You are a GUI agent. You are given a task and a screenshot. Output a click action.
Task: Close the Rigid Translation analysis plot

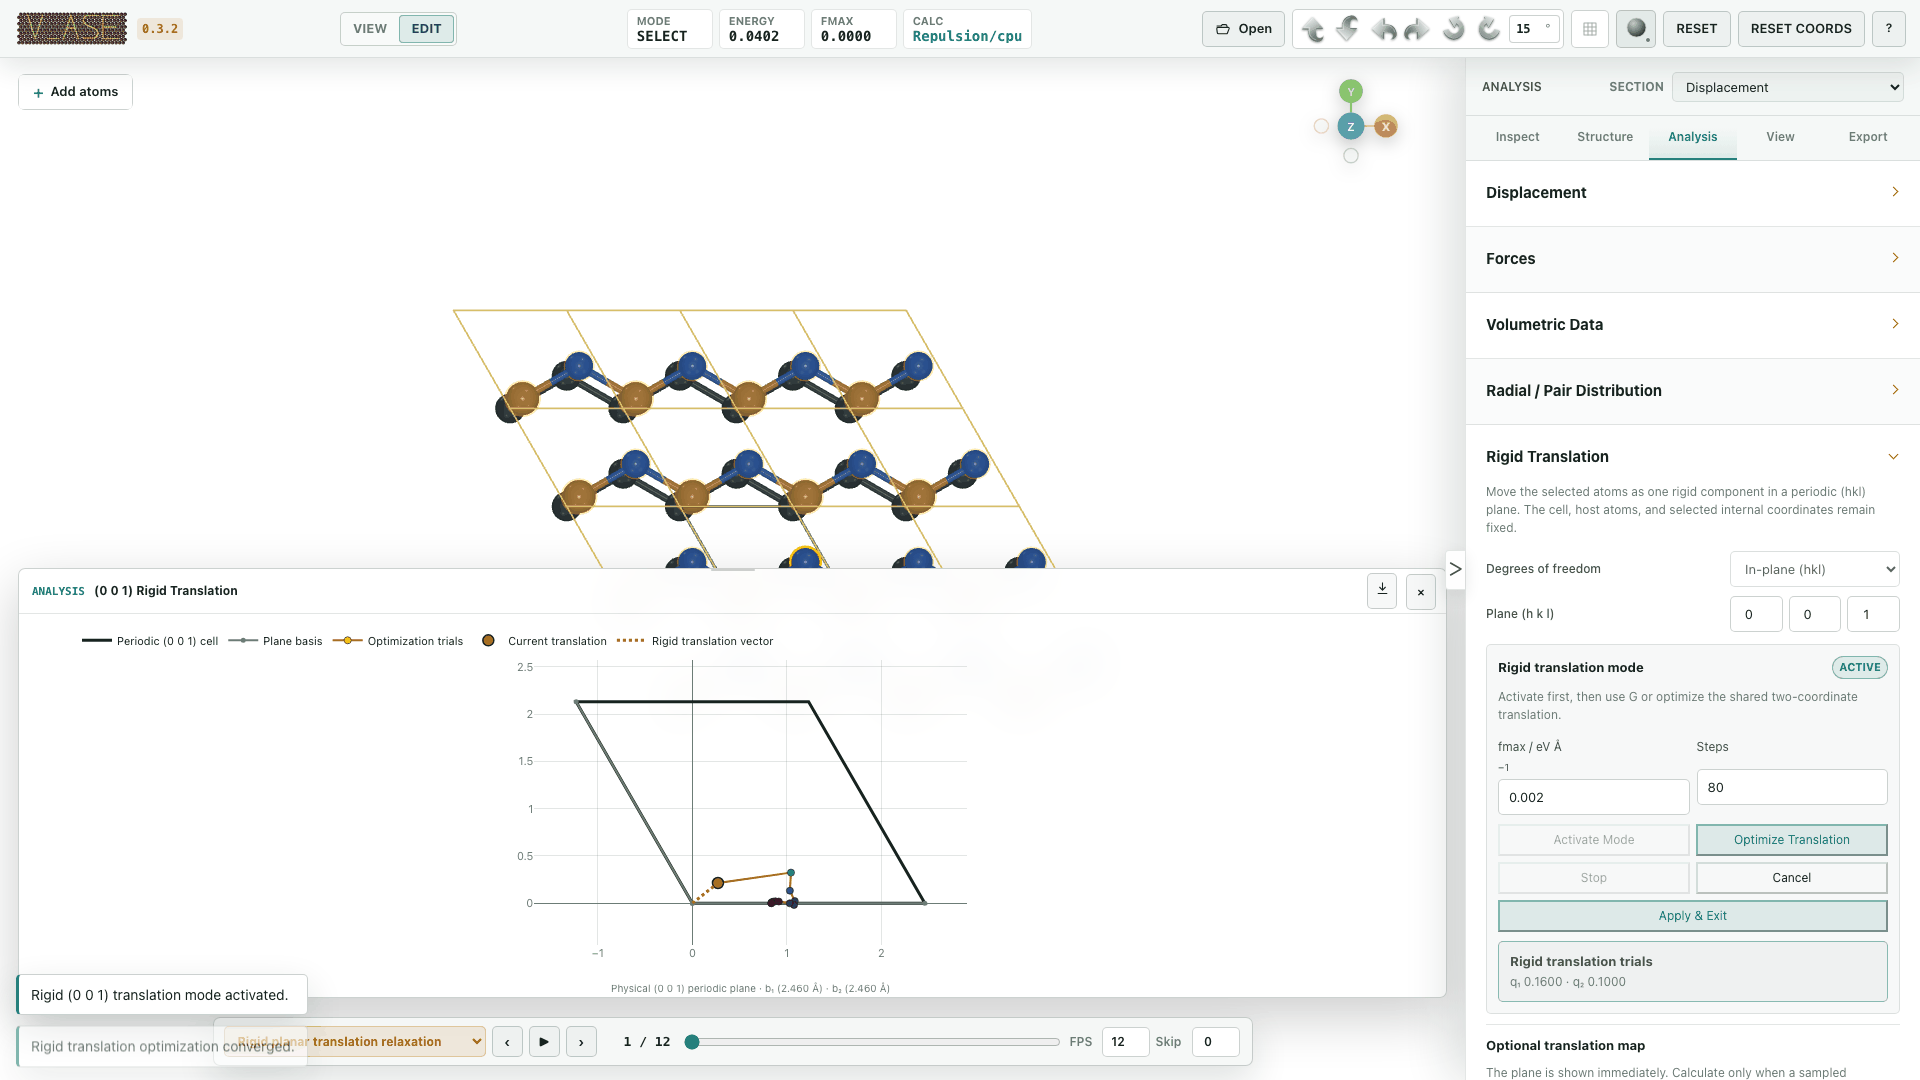[1421, 592]
